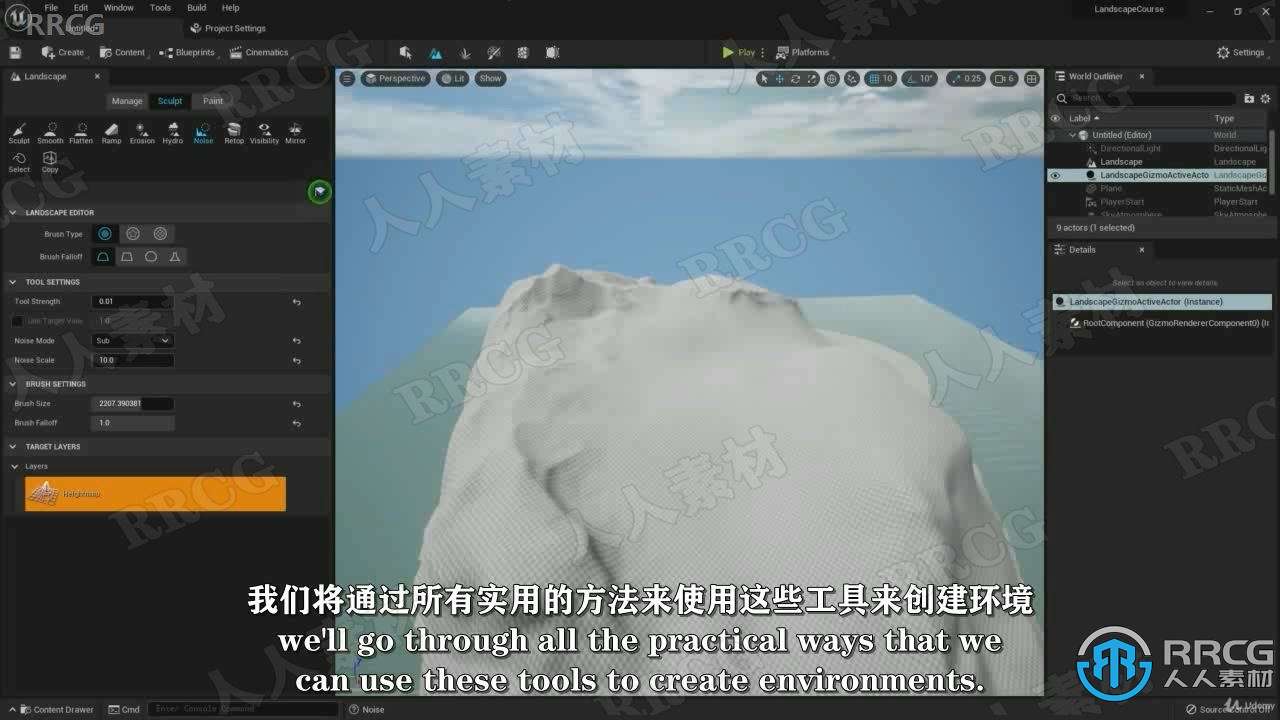This screenshot has width=1280, height=720.
Task: Activate the viewport Rotate tool
Action: pyautogui.click(x=796, y=78)
